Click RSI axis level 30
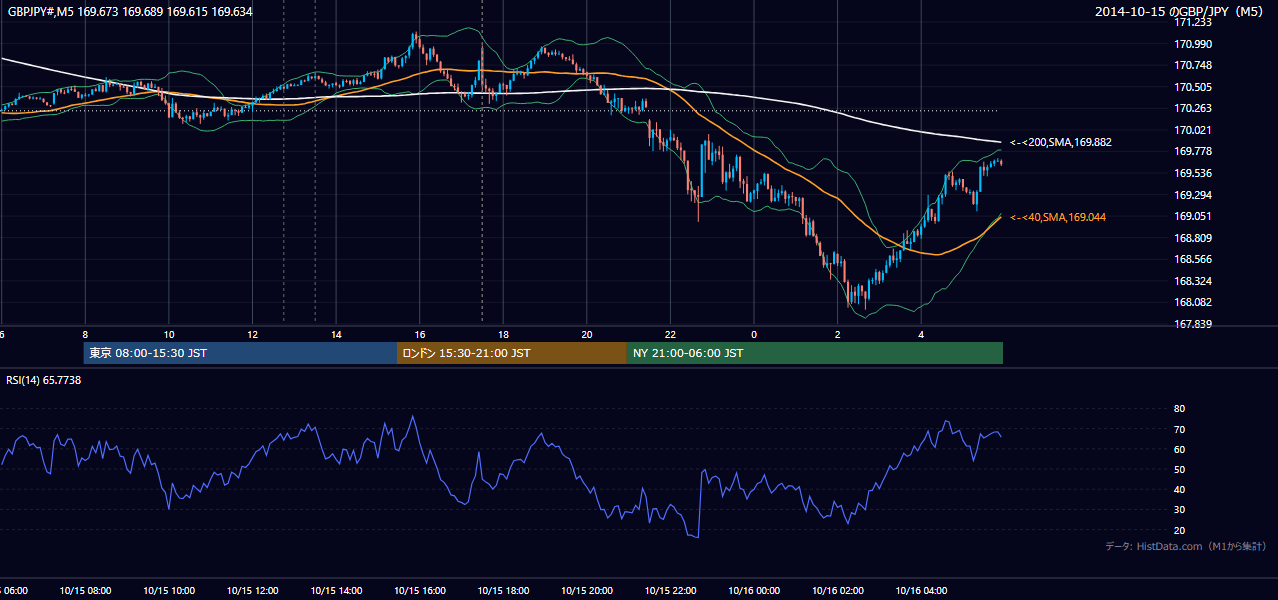1278x600 pixels. click(x=1180, y=510)
